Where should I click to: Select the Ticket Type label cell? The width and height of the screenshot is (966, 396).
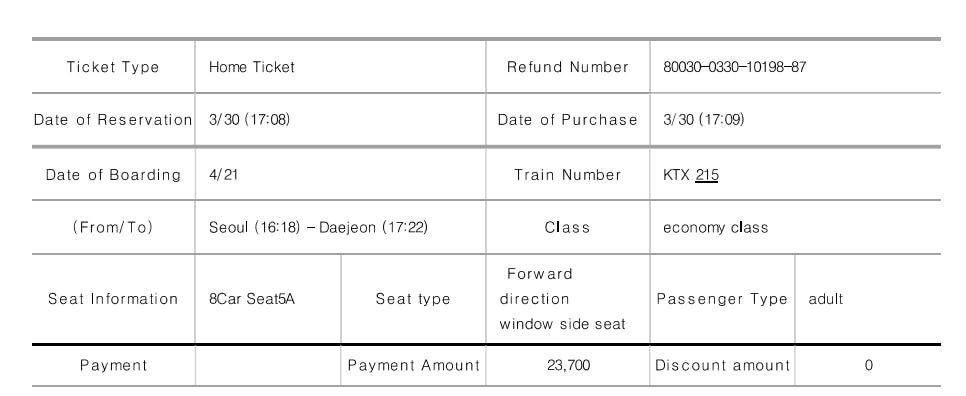[x=113, y=67]
